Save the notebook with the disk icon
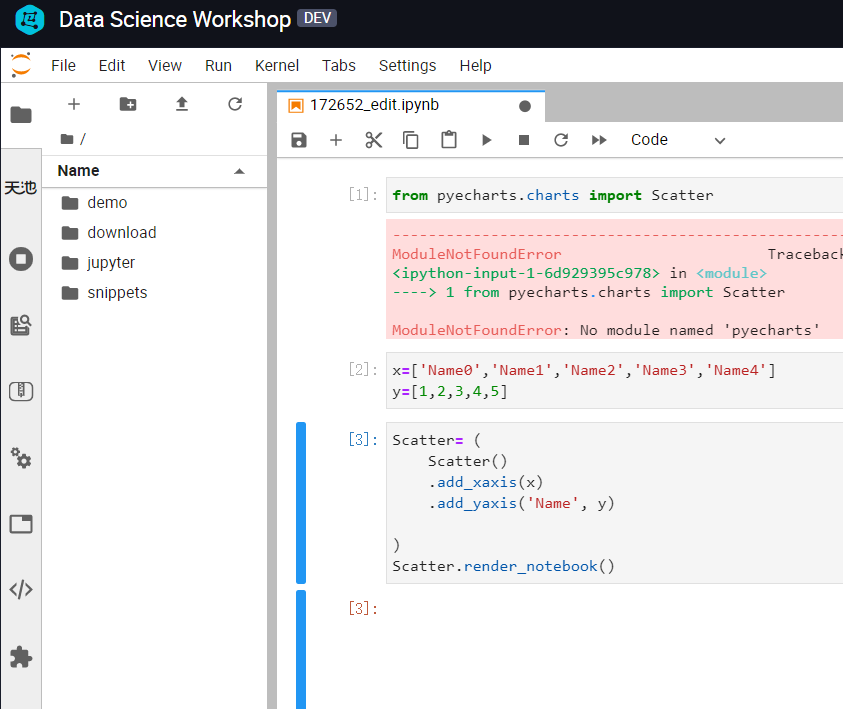843x709 pixels. (299, 140)
